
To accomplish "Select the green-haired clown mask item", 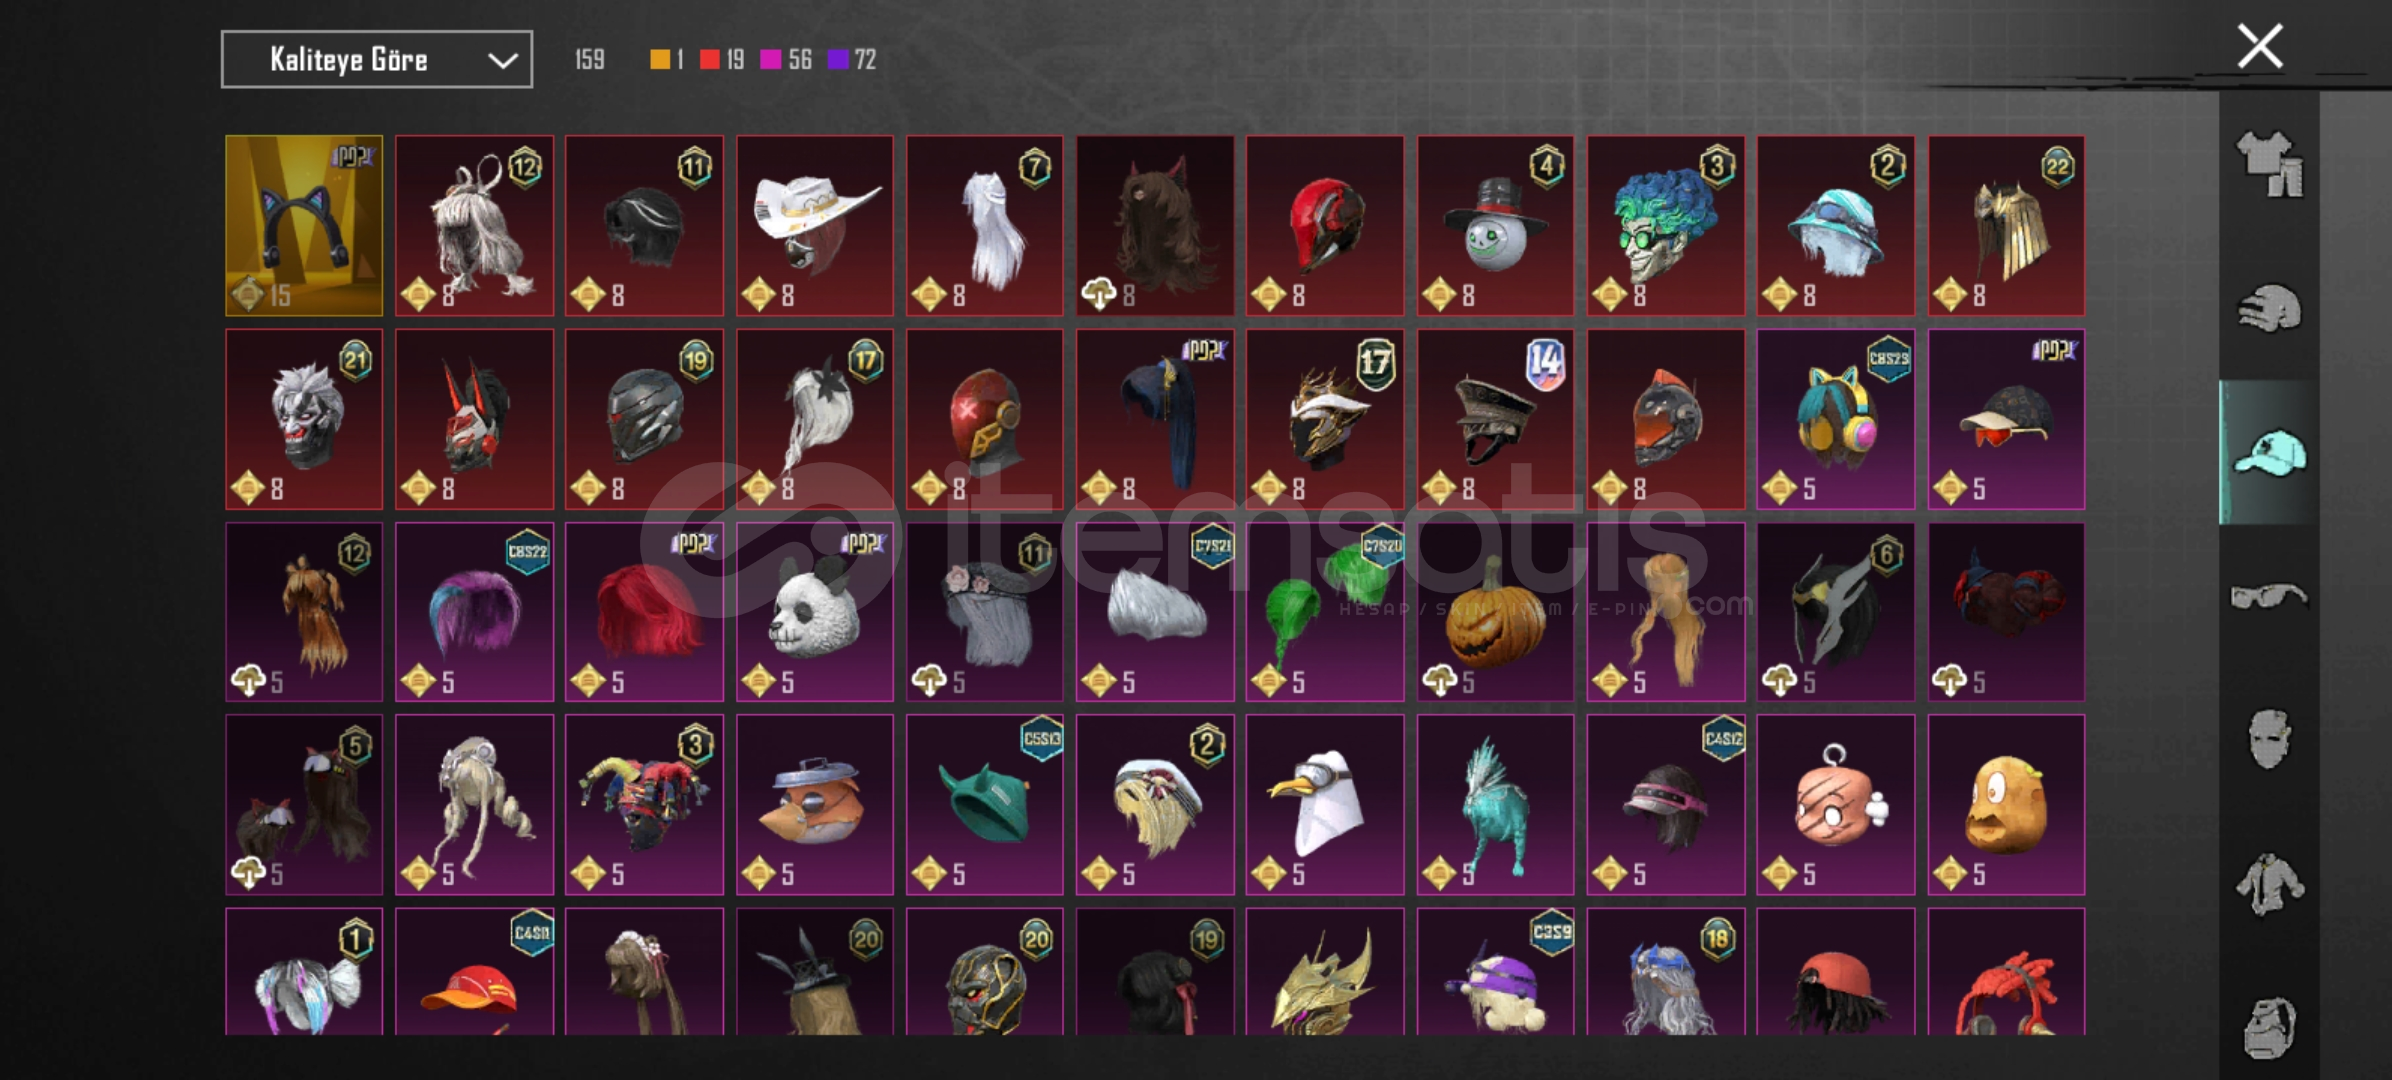I will pyautogui.click(x=1666, y=226).
